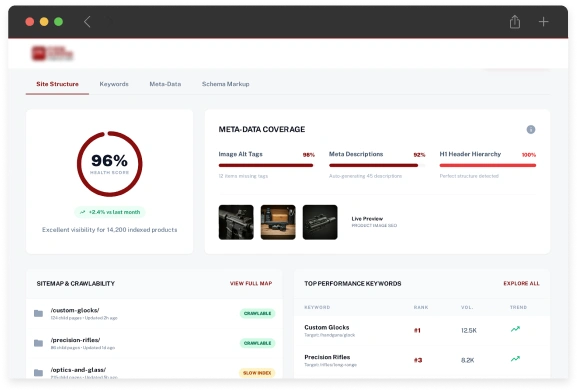Viewport: 579px width, 392px height.
Task: Select the /precision-rifles/ sitemap row
Action: coord(154,343)
